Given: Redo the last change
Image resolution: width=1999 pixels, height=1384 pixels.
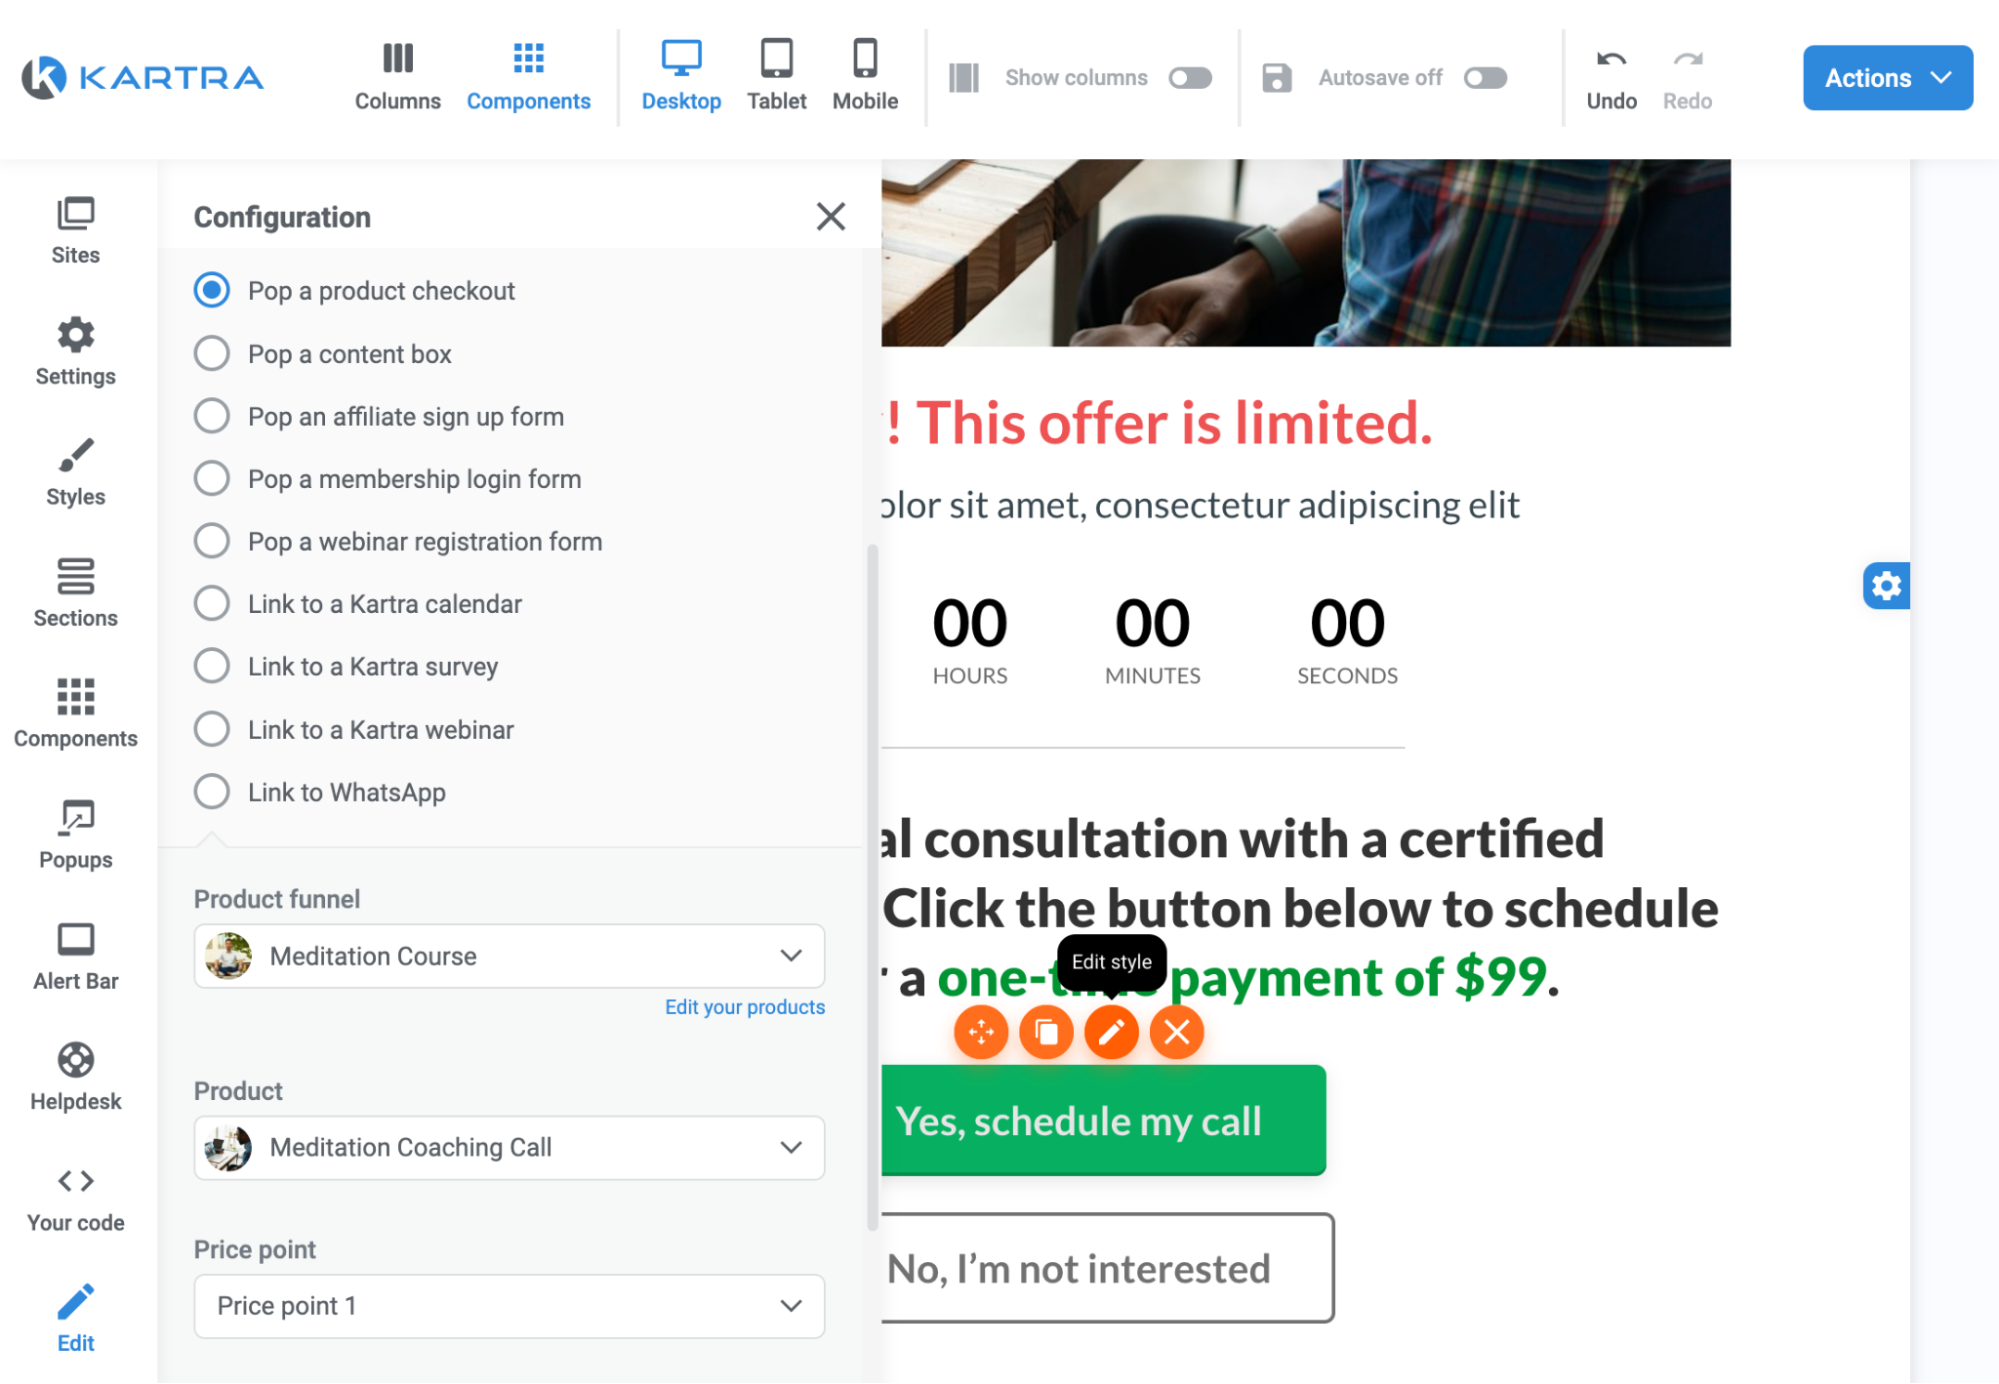Looking at the screenshot, I should (x=1687, y=78).
